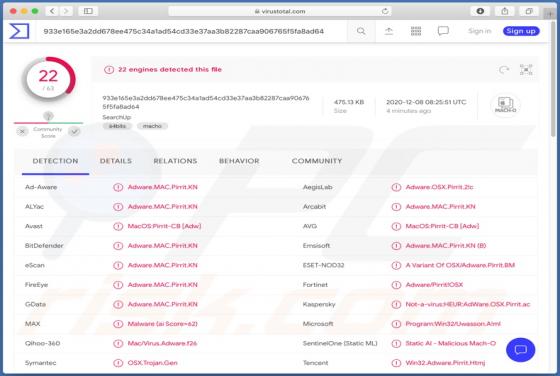Click 'Win32.Adware.Pirrit.Htmj' result
Viewport: 560px width, 376px height.
click(x=445, y=363)
